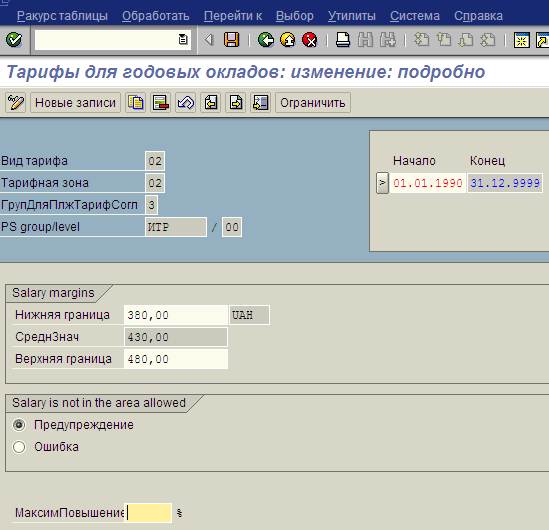Click the currency field UAH
Viewport: 549px width, 530px height.
(x=249, y=315)
